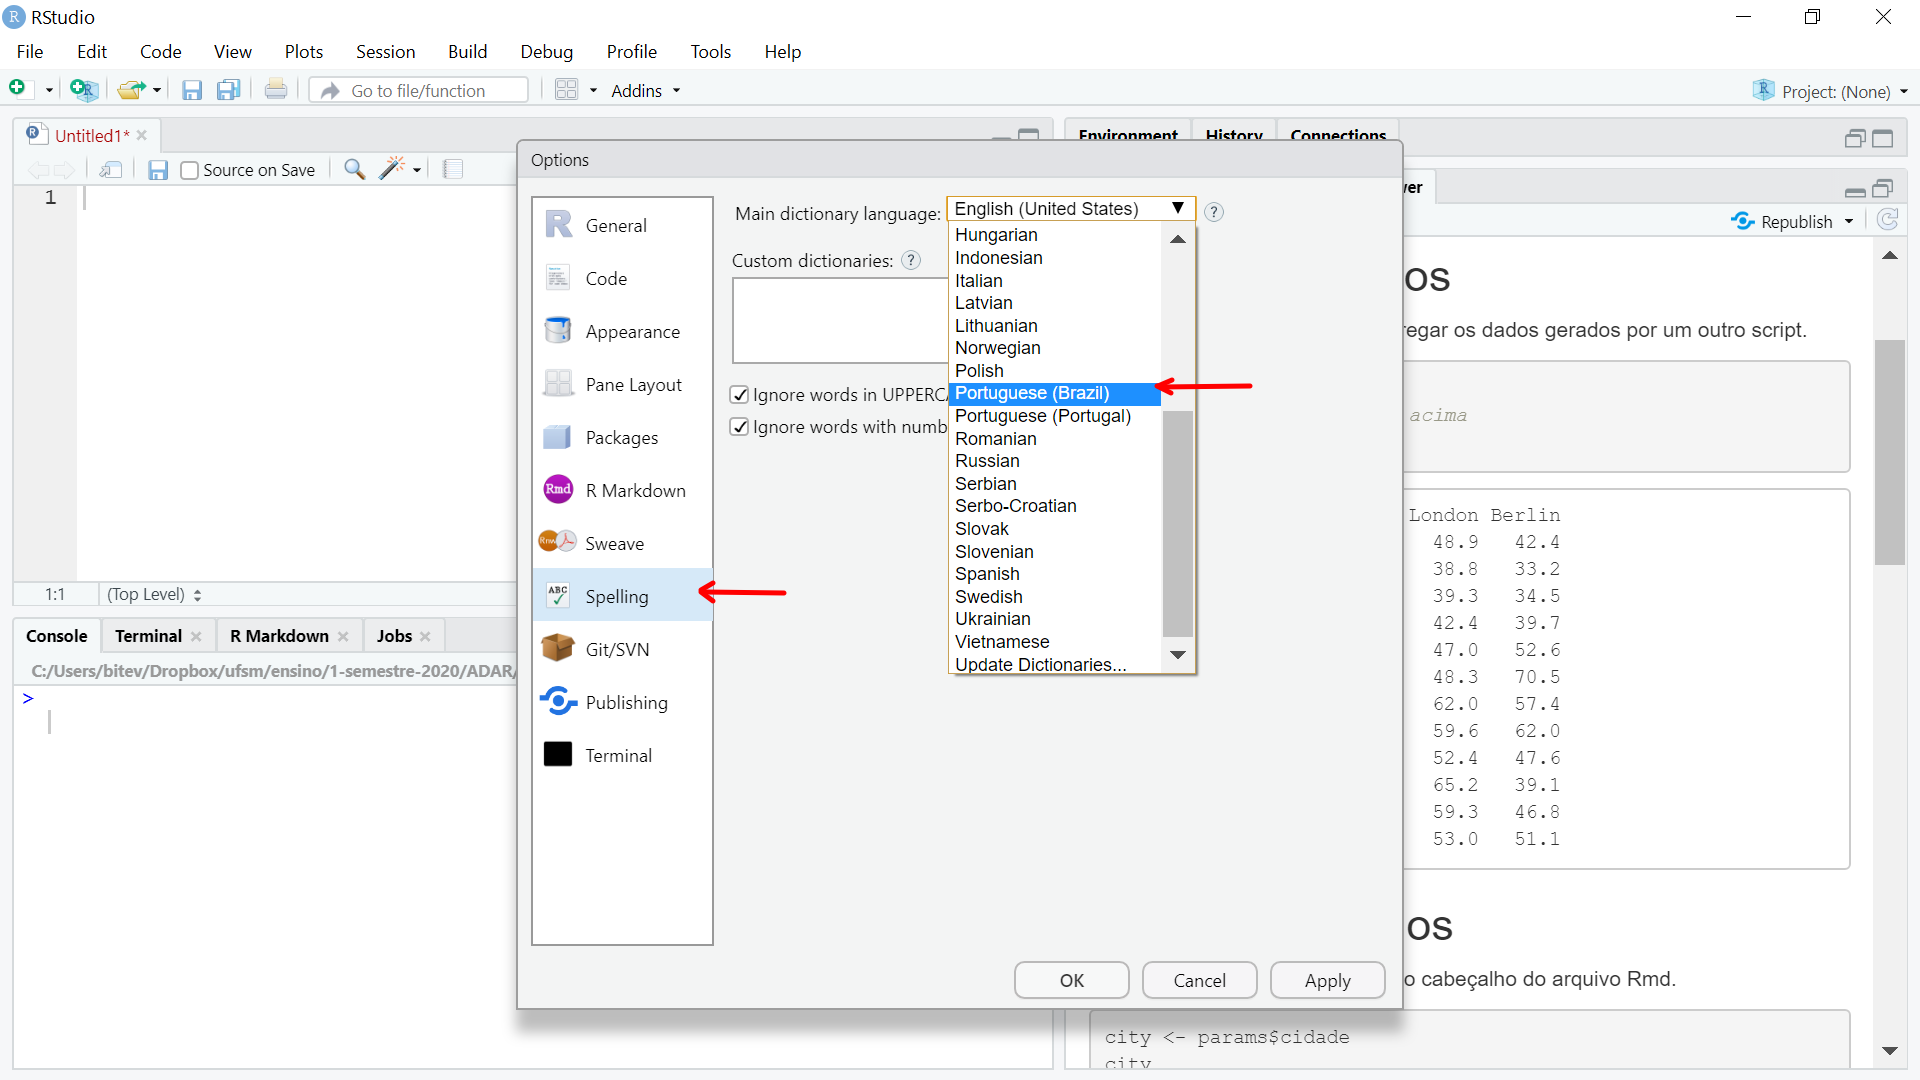
Task: Select Spanish from language list
Action: (x=1055, y=574)
